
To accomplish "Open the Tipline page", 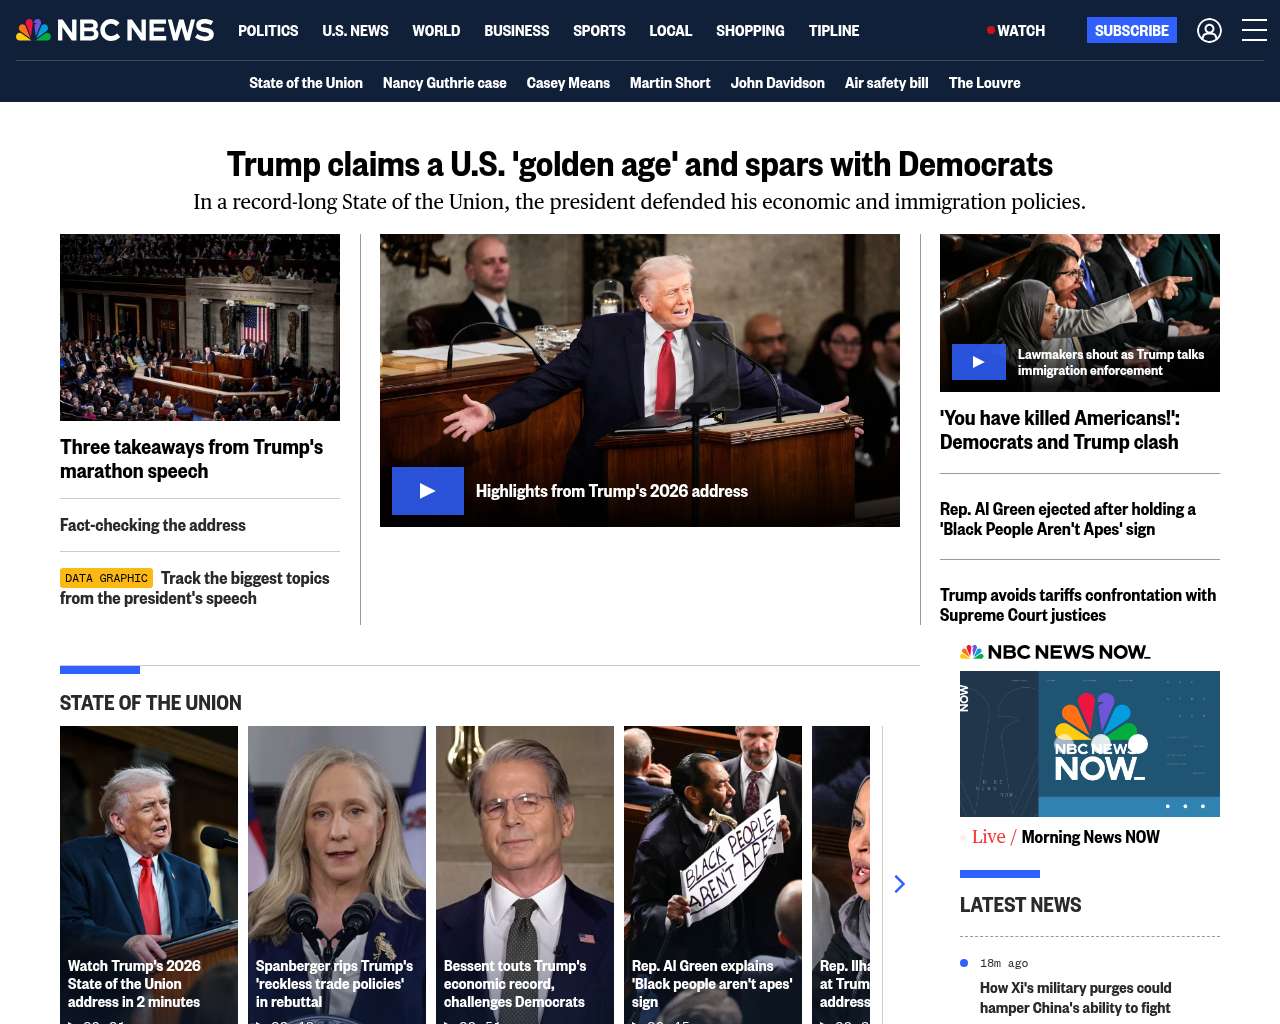I will point(834,31).
